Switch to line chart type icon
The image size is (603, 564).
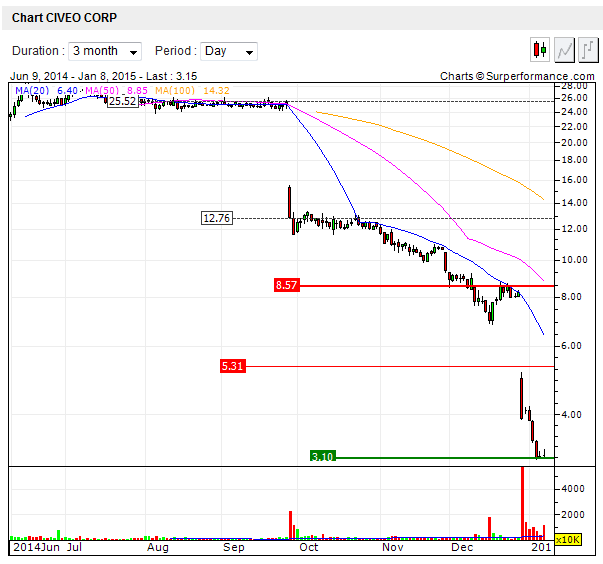(564, 50)
